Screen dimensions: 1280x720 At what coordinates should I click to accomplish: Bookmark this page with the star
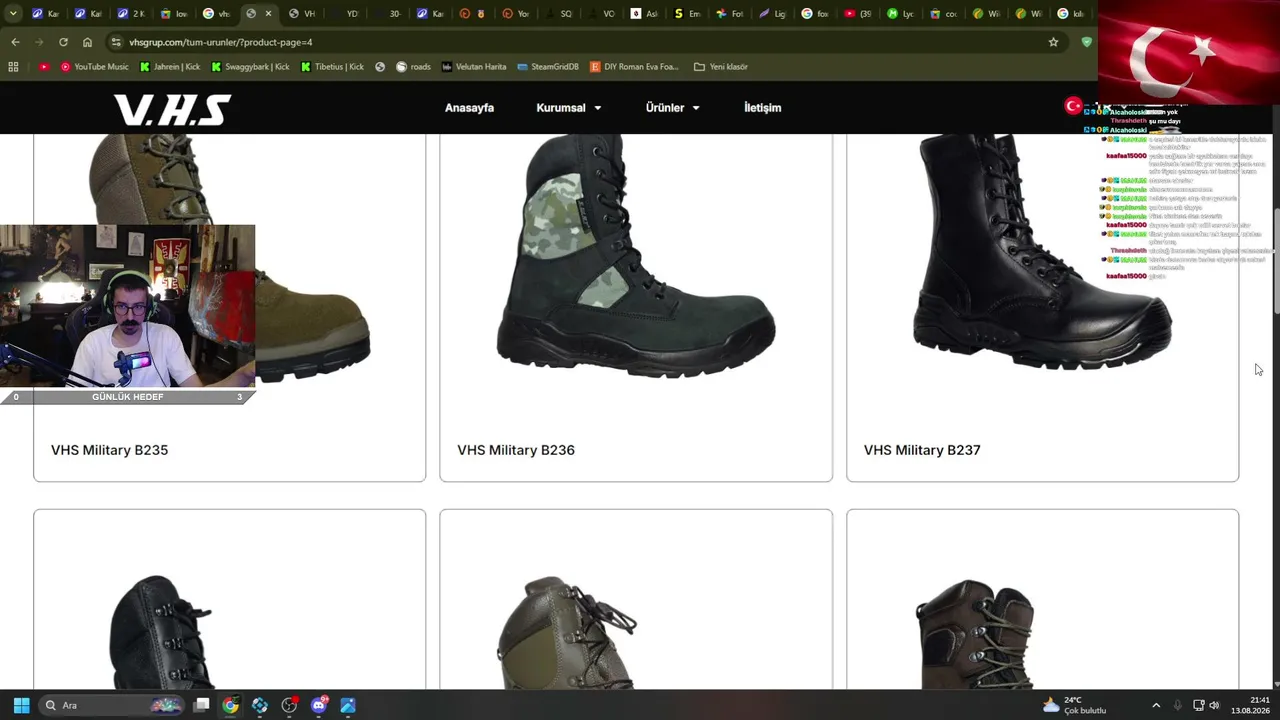tap(1053, 42)
